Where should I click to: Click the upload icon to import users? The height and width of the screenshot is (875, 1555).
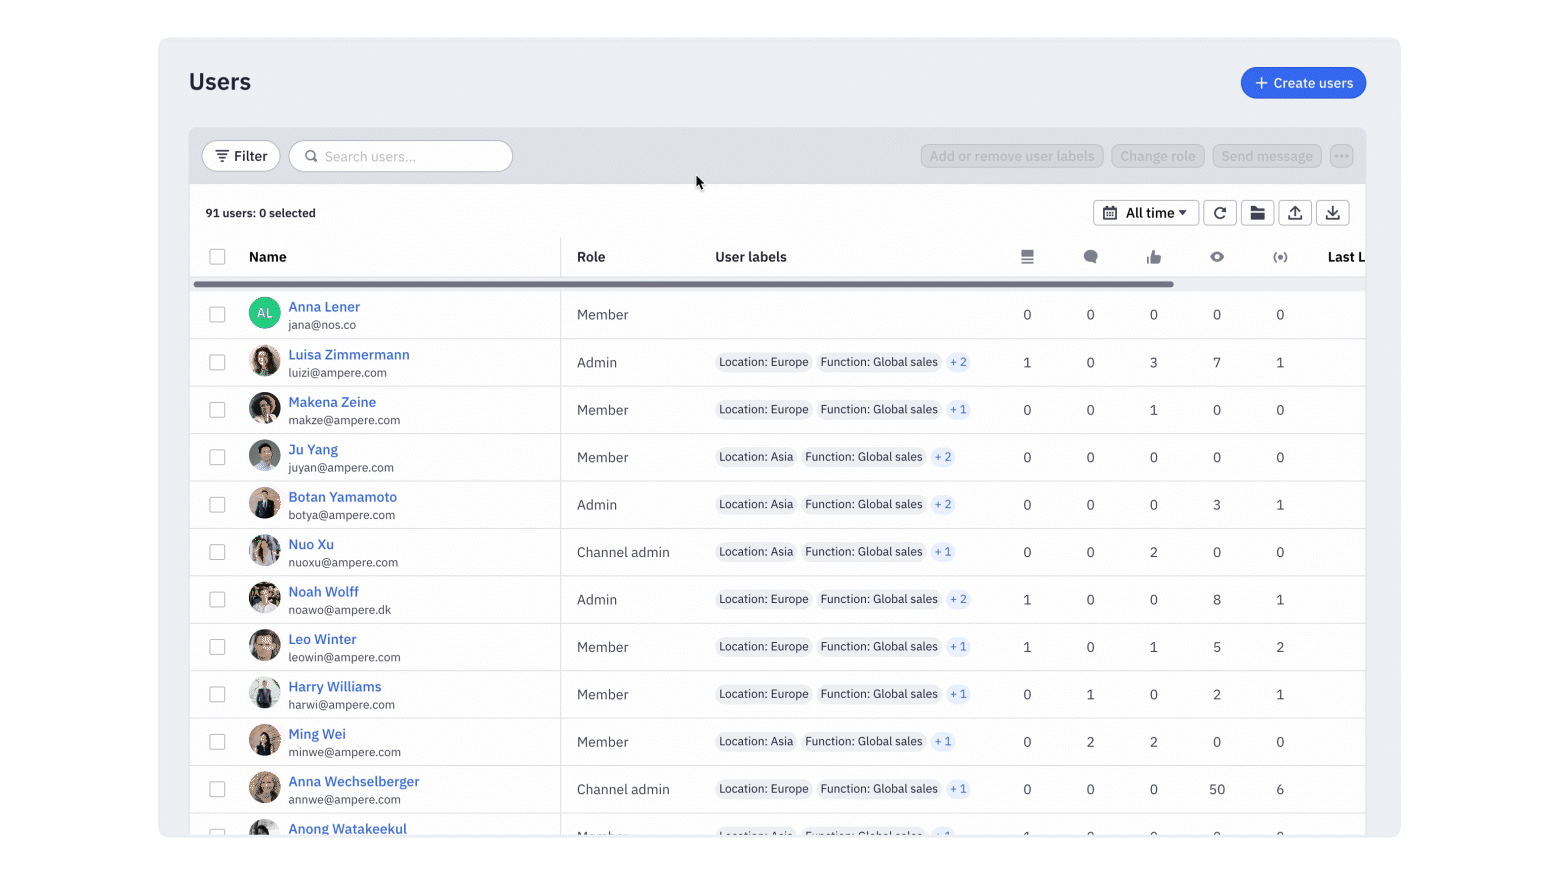click(x=1295, y=212)
